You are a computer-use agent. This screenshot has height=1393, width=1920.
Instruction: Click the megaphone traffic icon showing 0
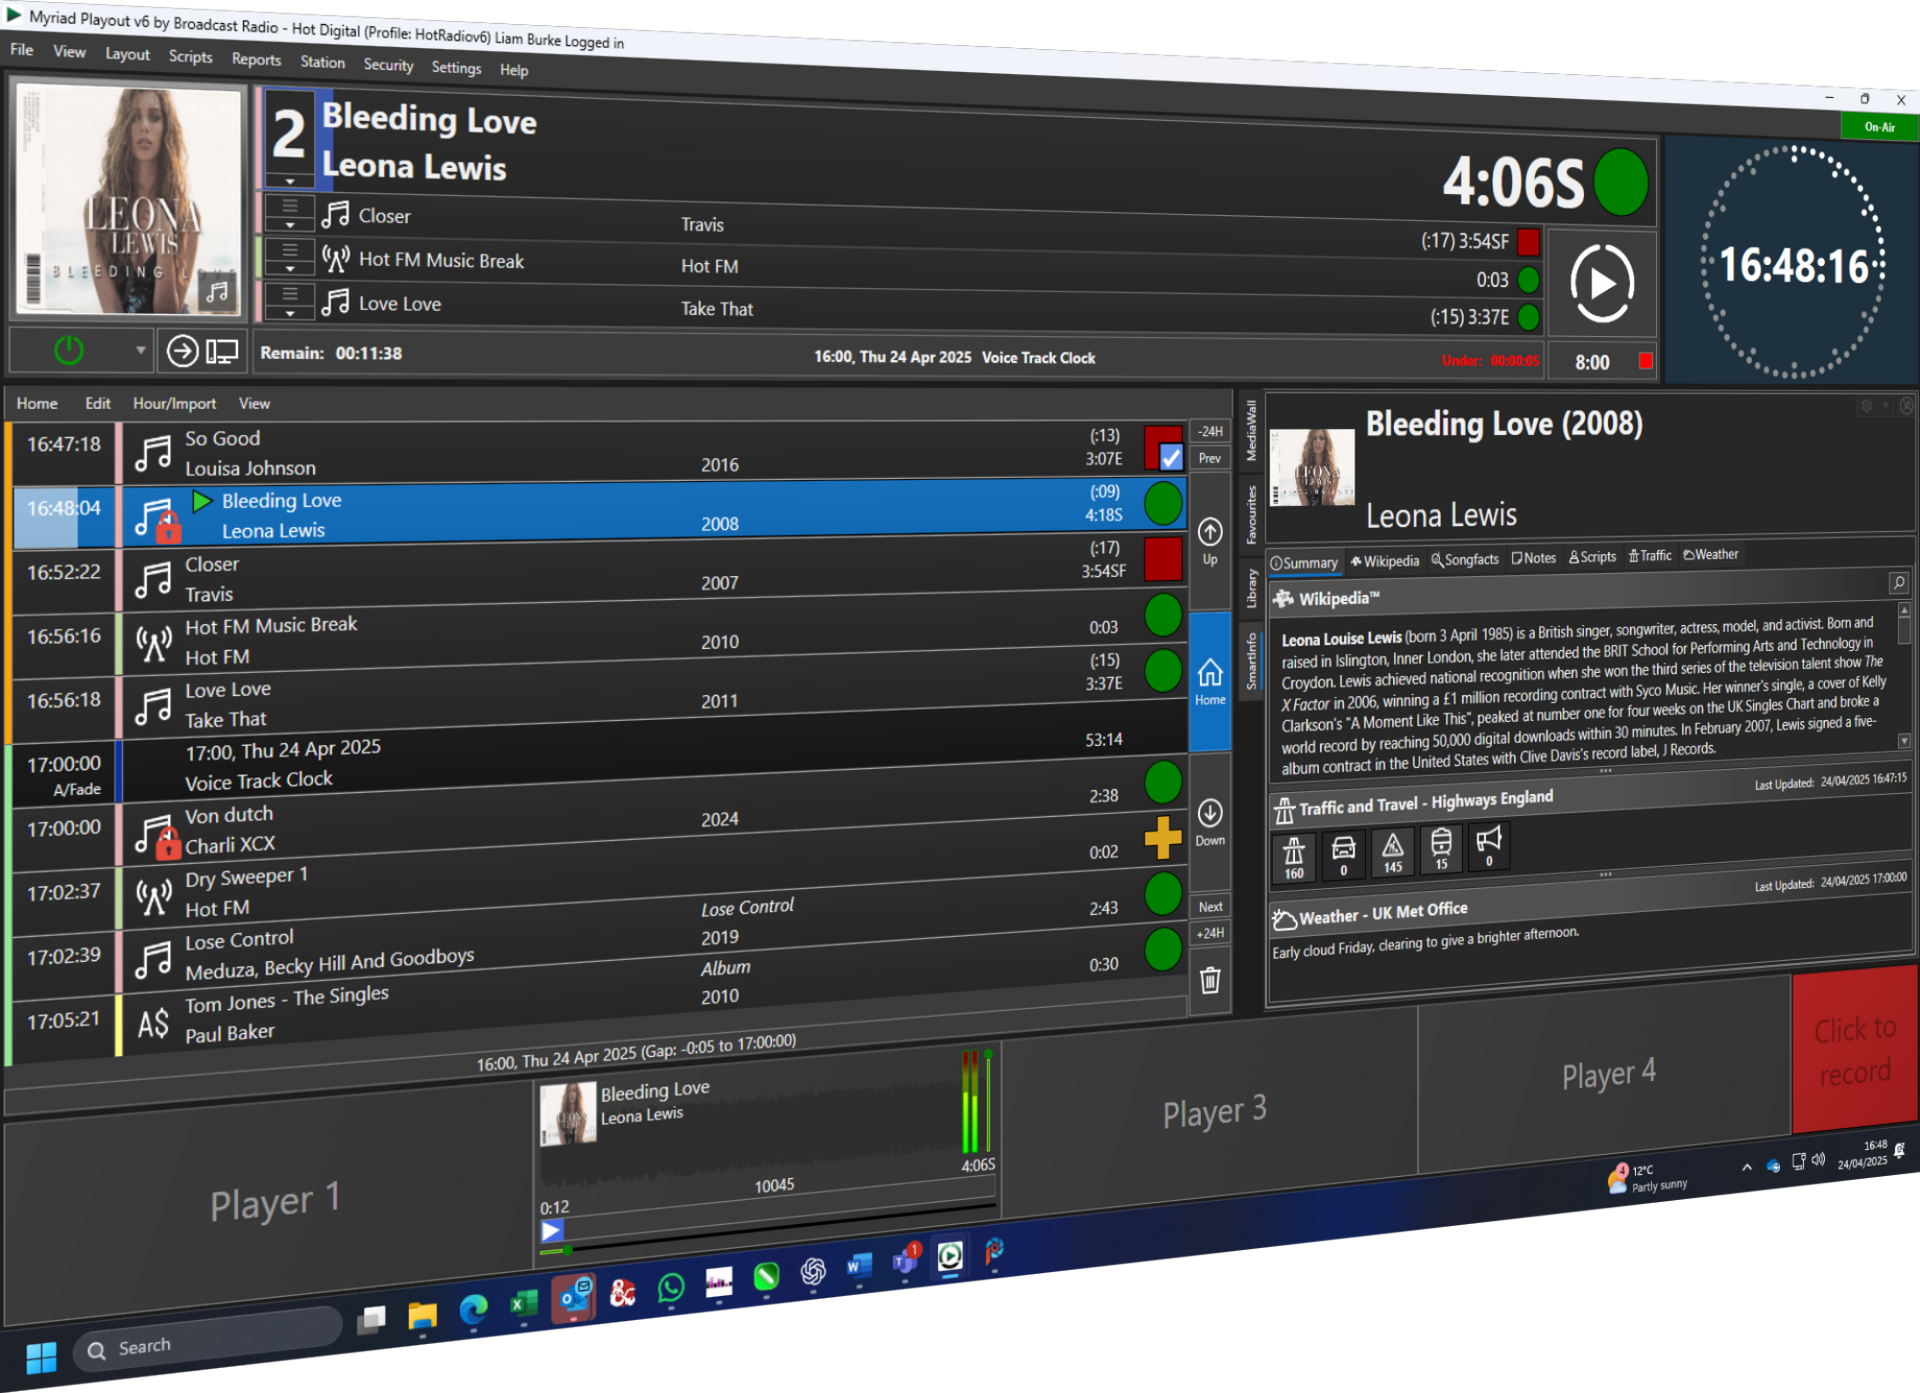[1489, 845]
